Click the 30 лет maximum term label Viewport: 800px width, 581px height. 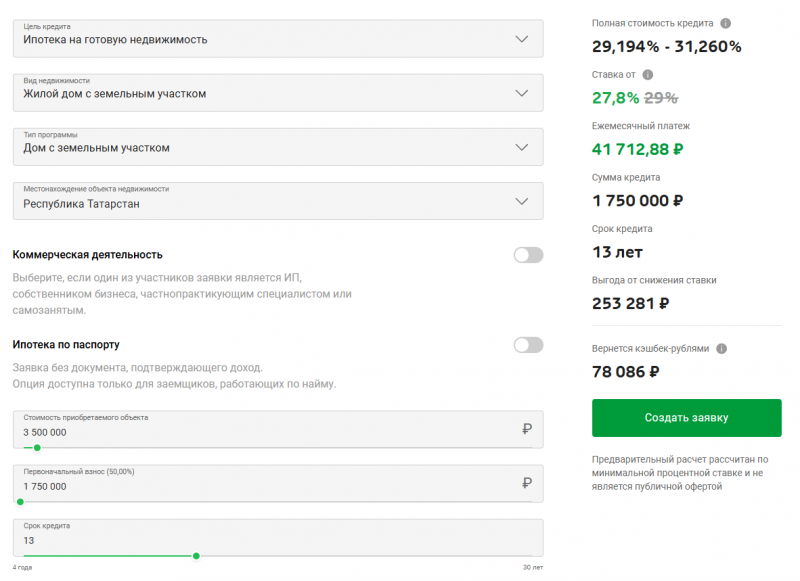pos(532,568)
